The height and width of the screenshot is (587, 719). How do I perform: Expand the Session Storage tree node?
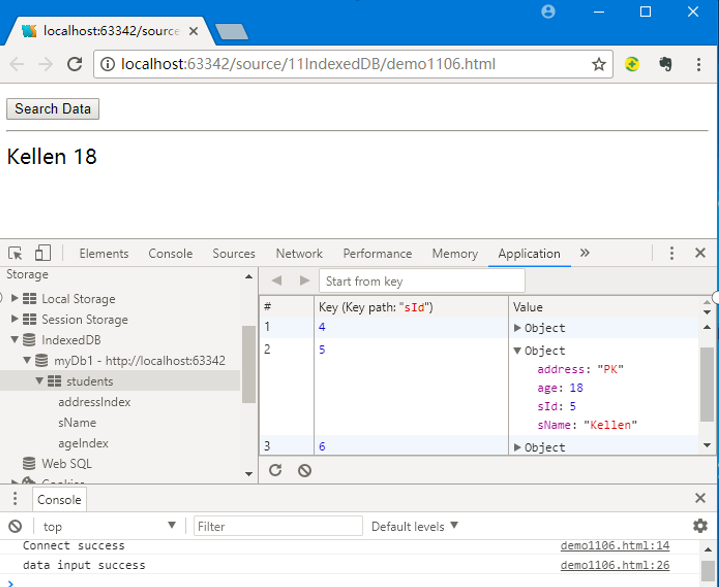(15, 318)
